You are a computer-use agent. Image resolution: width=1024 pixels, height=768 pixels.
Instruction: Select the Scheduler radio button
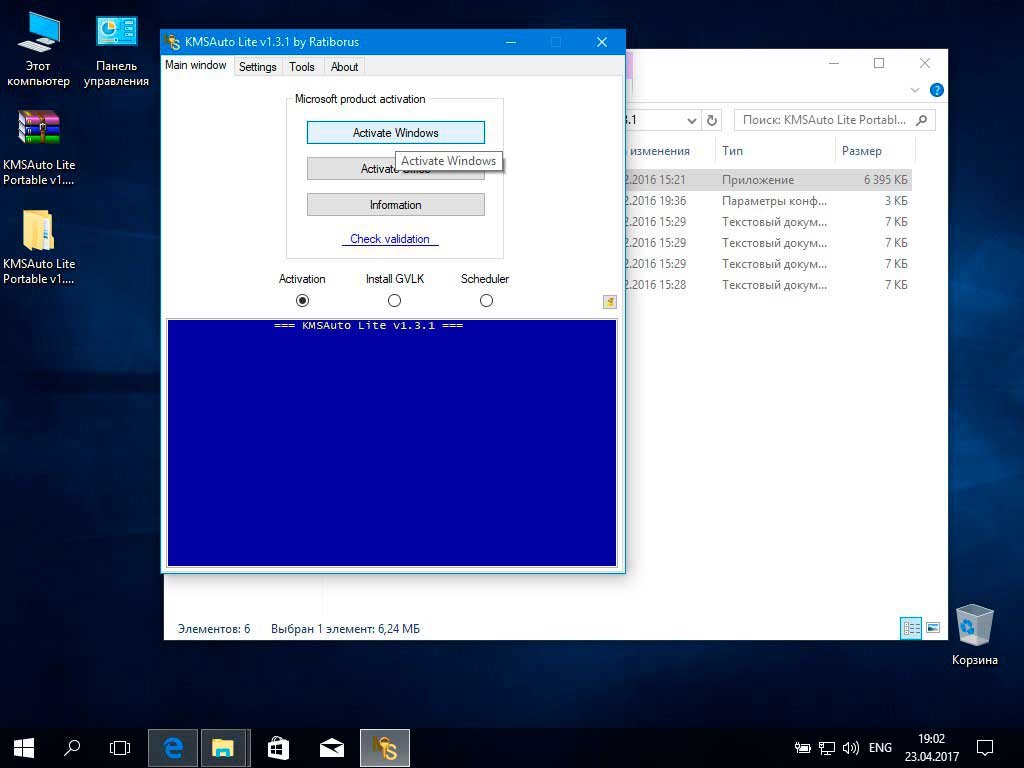click(486, 300)
